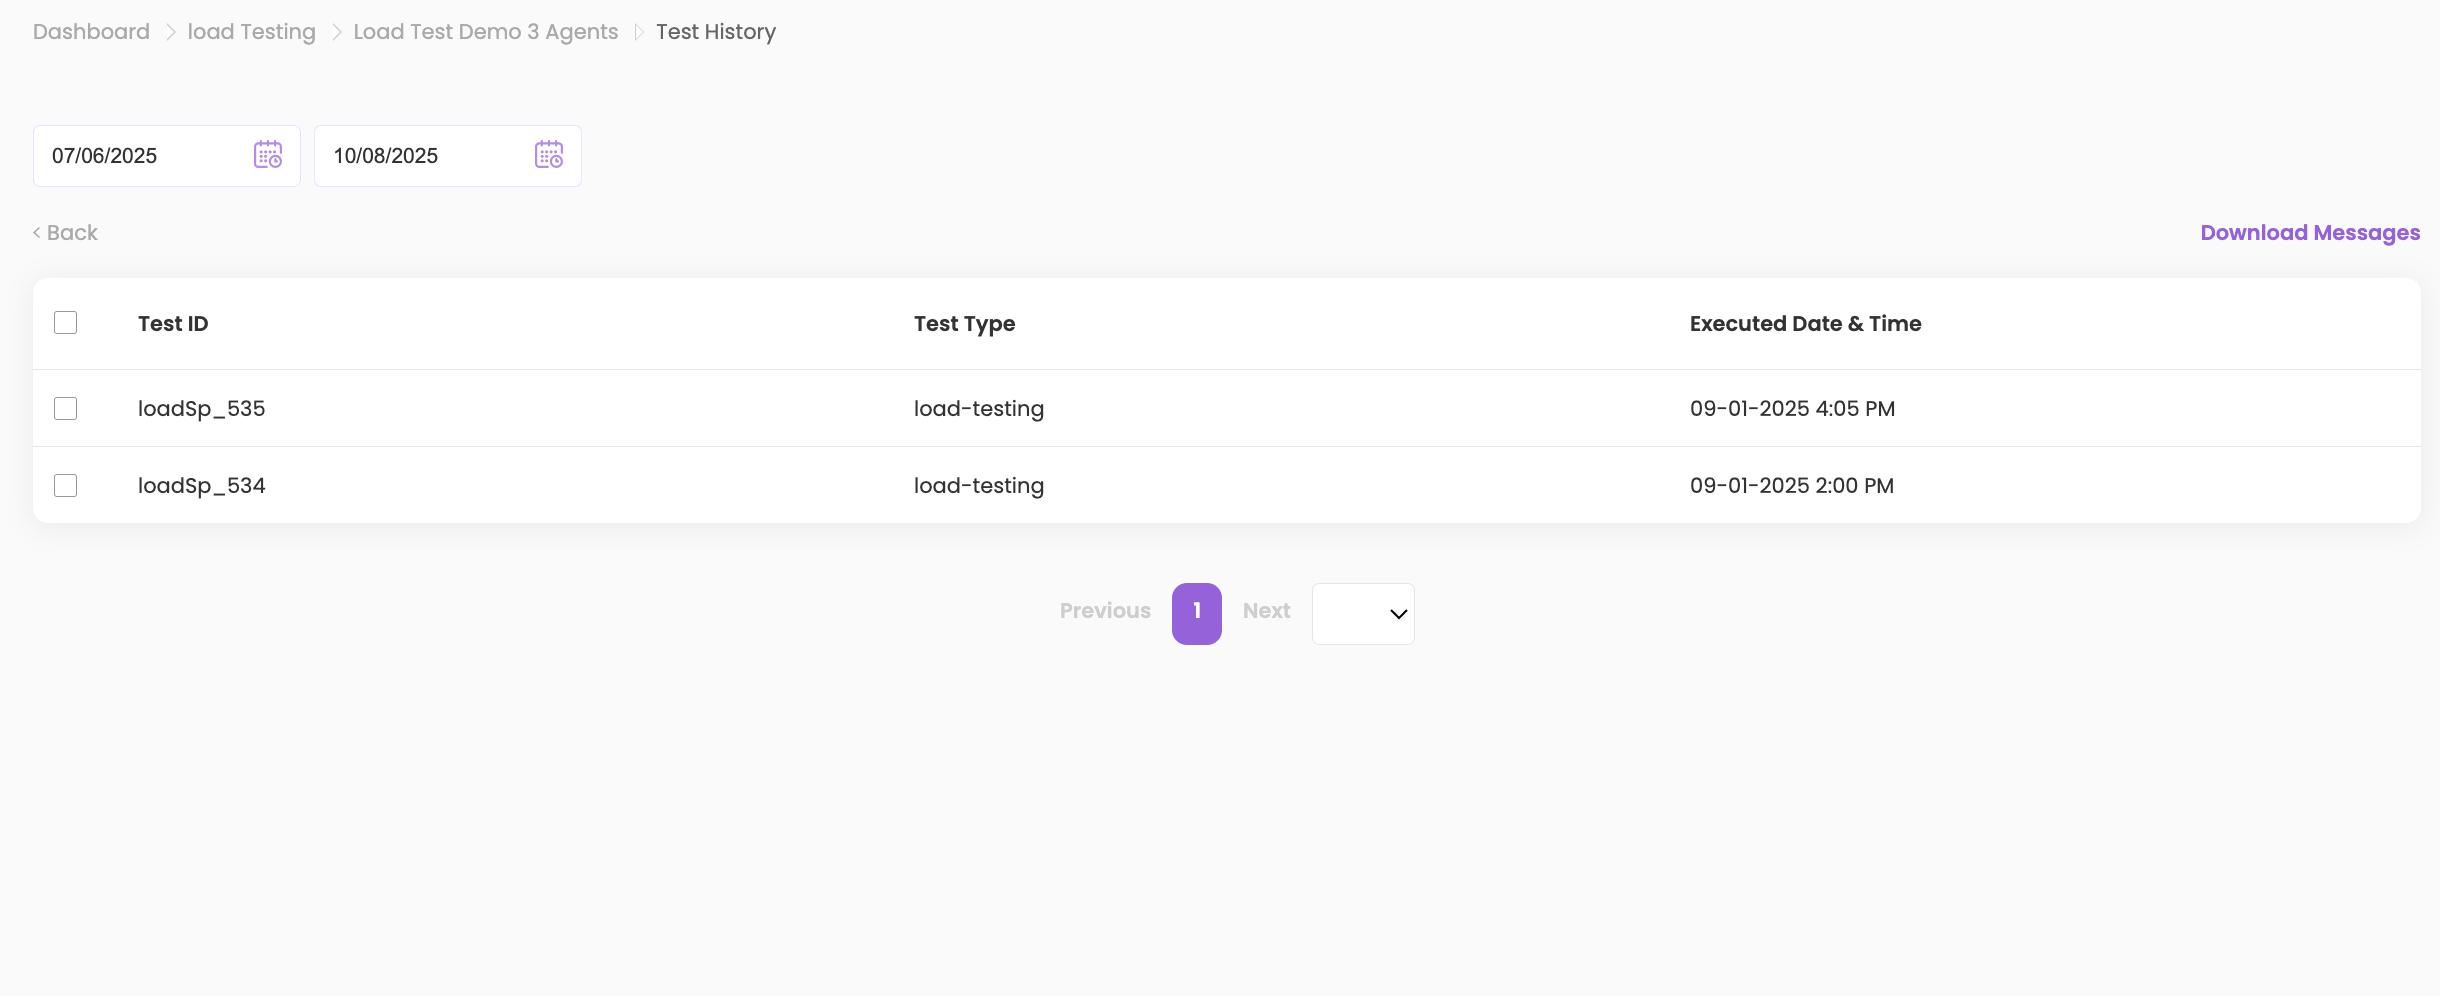Click the Test ID column header
Image resolution: width=2440 pixels, height=996 pixels.
173,324
